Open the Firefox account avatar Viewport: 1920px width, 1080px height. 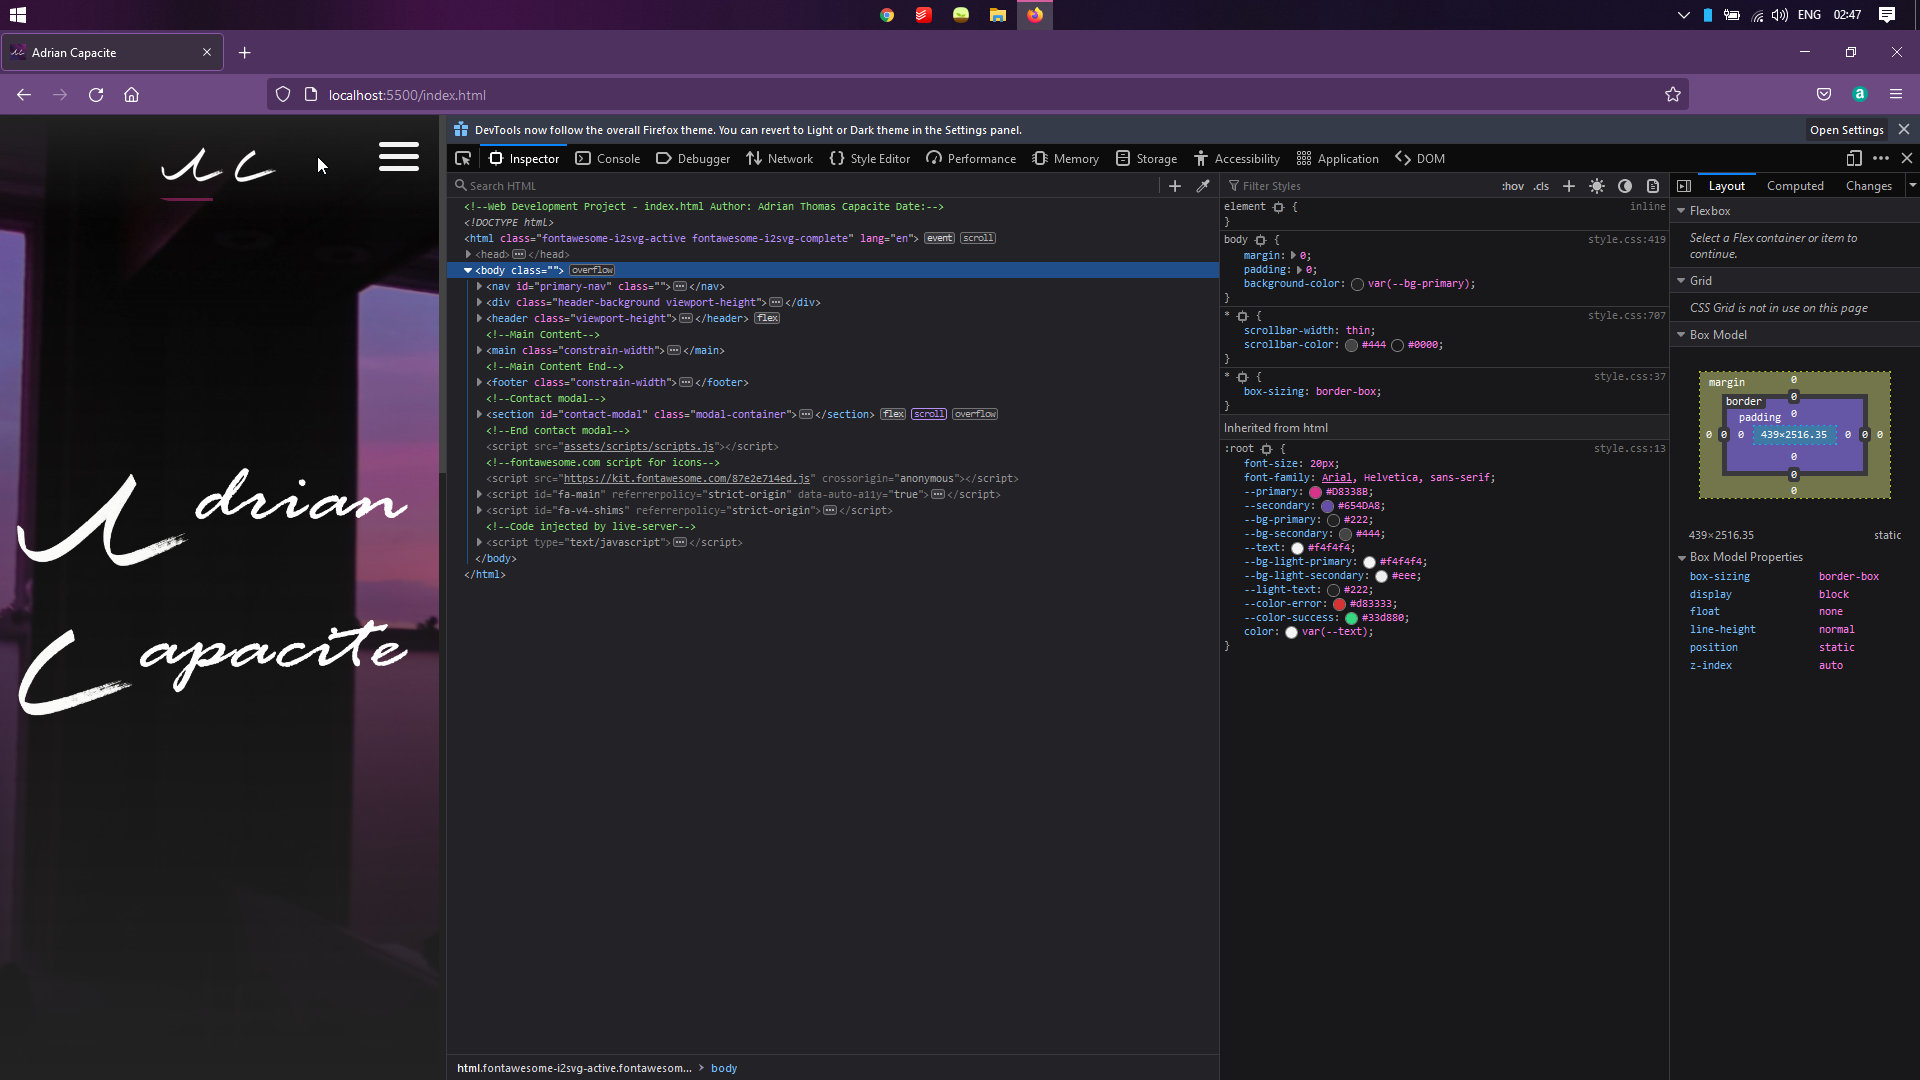[1860, 95]
